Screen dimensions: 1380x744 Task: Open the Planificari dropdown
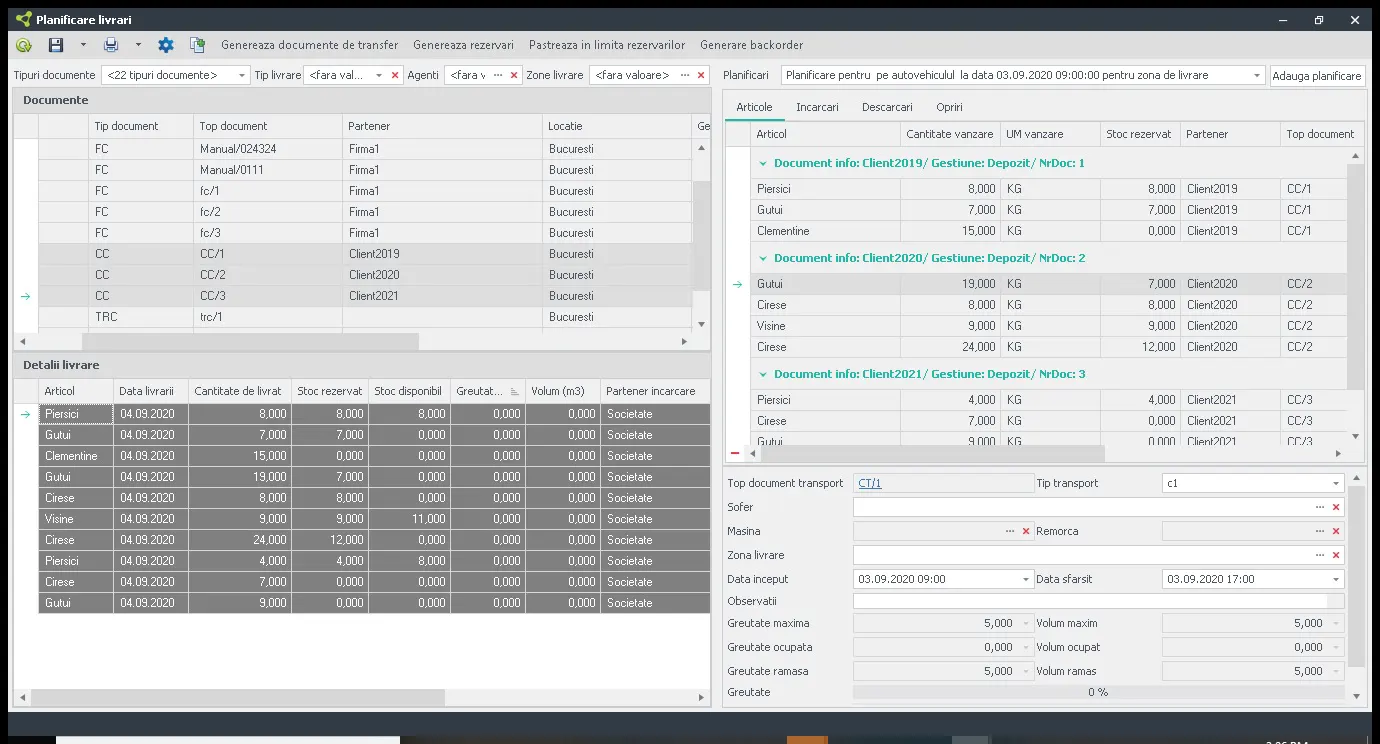(x=1258, y=75)
